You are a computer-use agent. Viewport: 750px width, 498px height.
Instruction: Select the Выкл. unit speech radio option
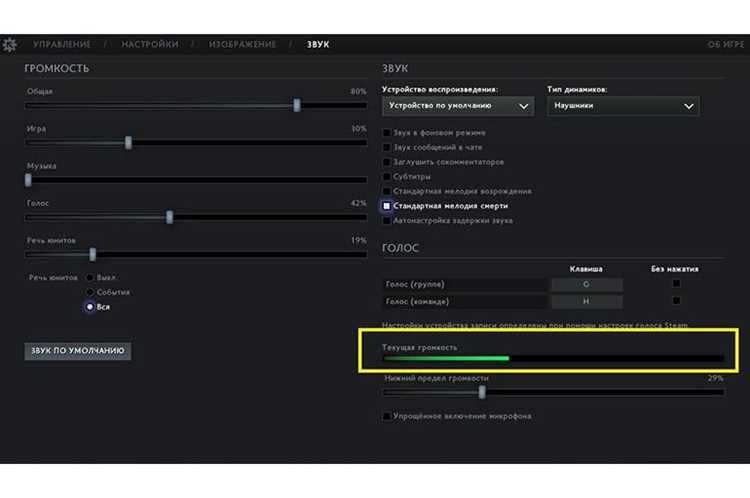coord(89,277)
